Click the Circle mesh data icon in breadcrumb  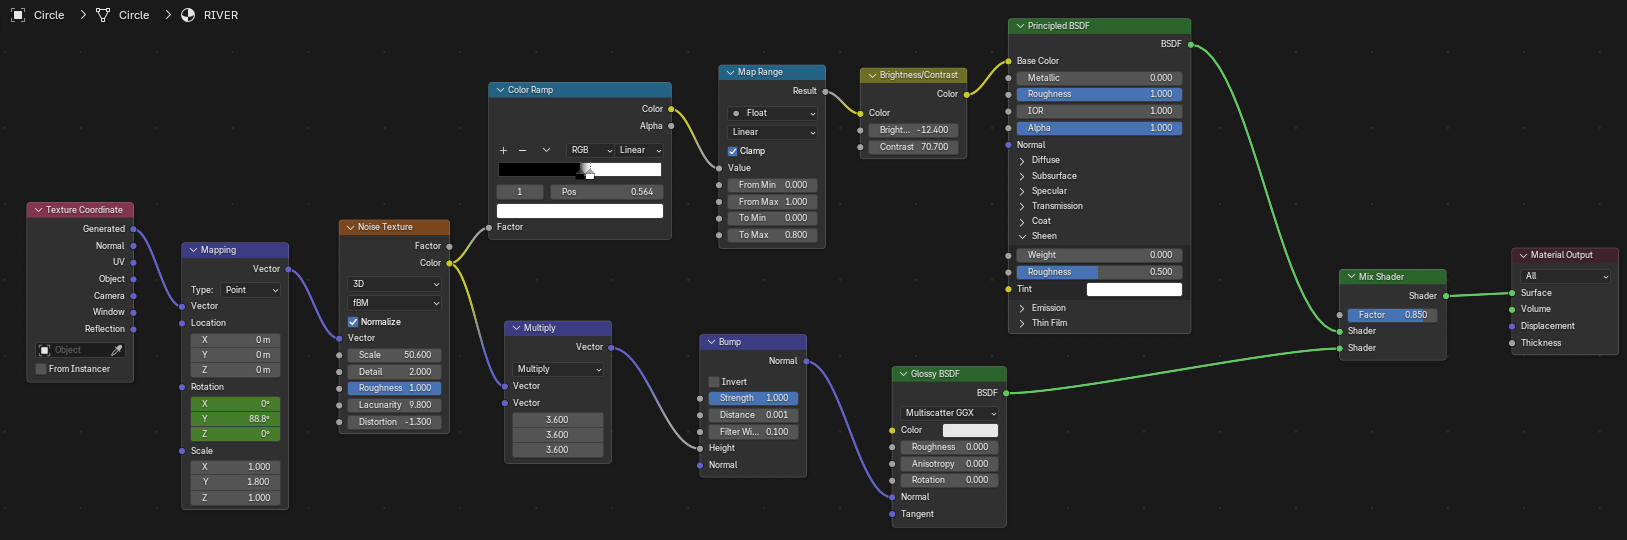pyautogui.click(x=103, y=15)
